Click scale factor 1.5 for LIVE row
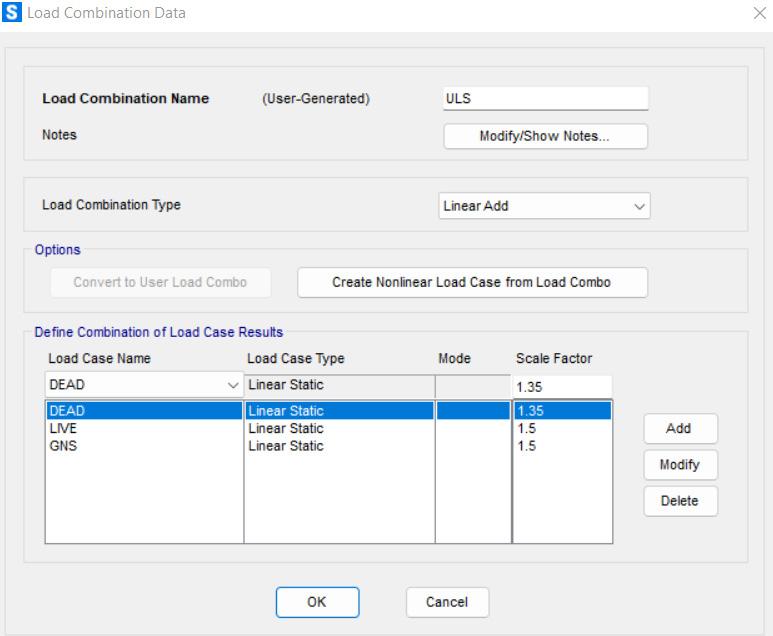 [527, 428]
